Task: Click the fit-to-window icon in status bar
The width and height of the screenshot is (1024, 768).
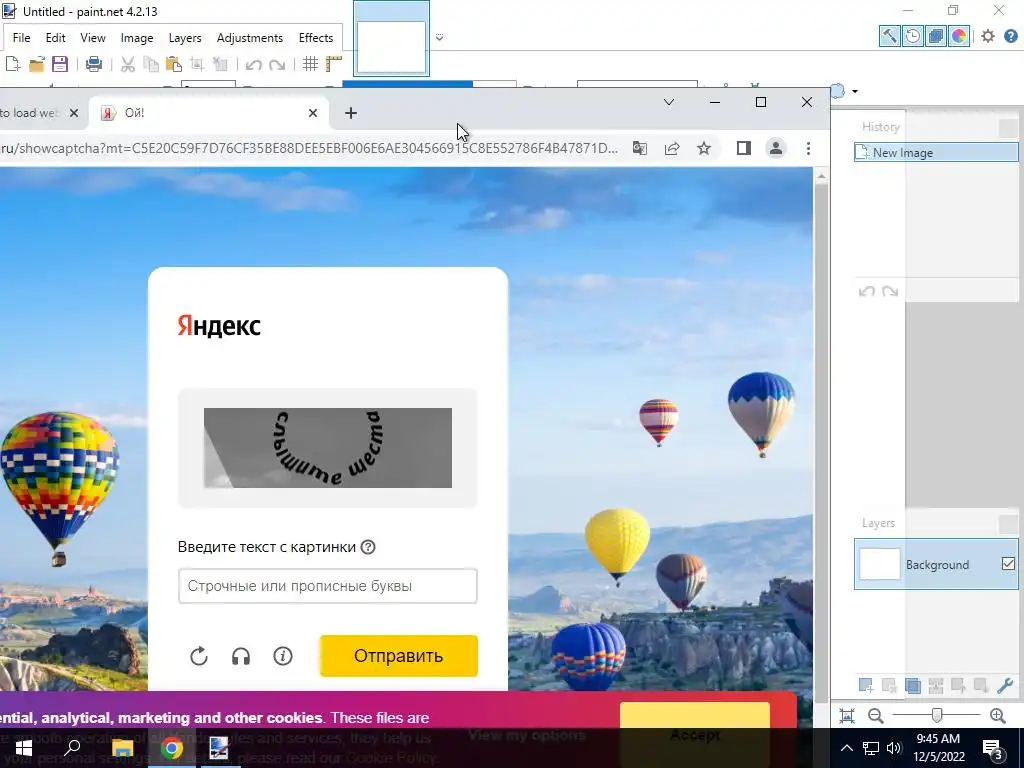Action: 847,716
